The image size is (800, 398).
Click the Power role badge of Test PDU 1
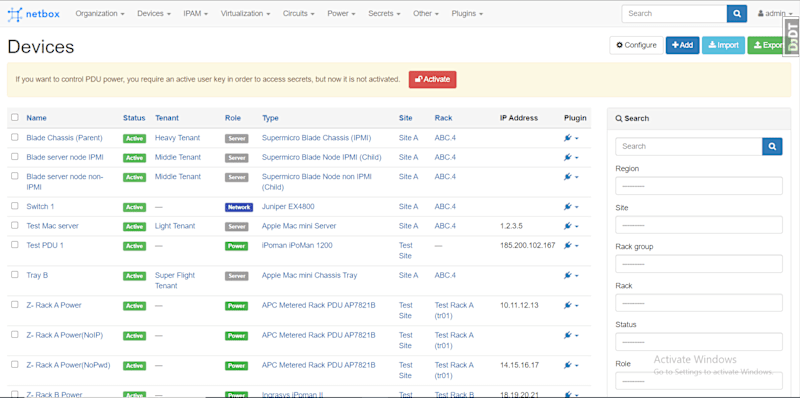coord(236,246)
